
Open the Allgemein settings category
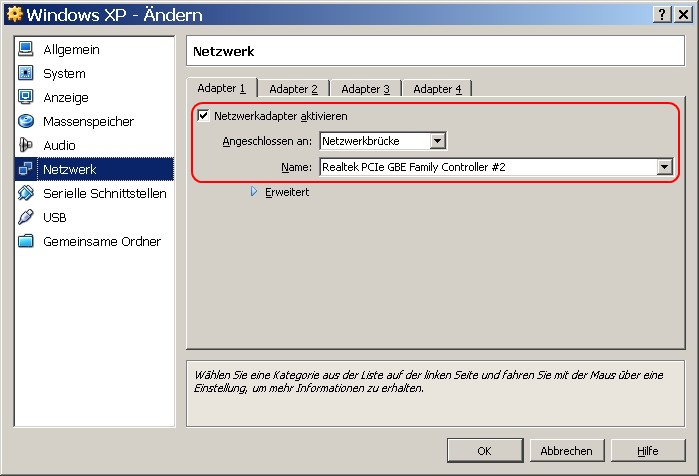click(71, 49)
